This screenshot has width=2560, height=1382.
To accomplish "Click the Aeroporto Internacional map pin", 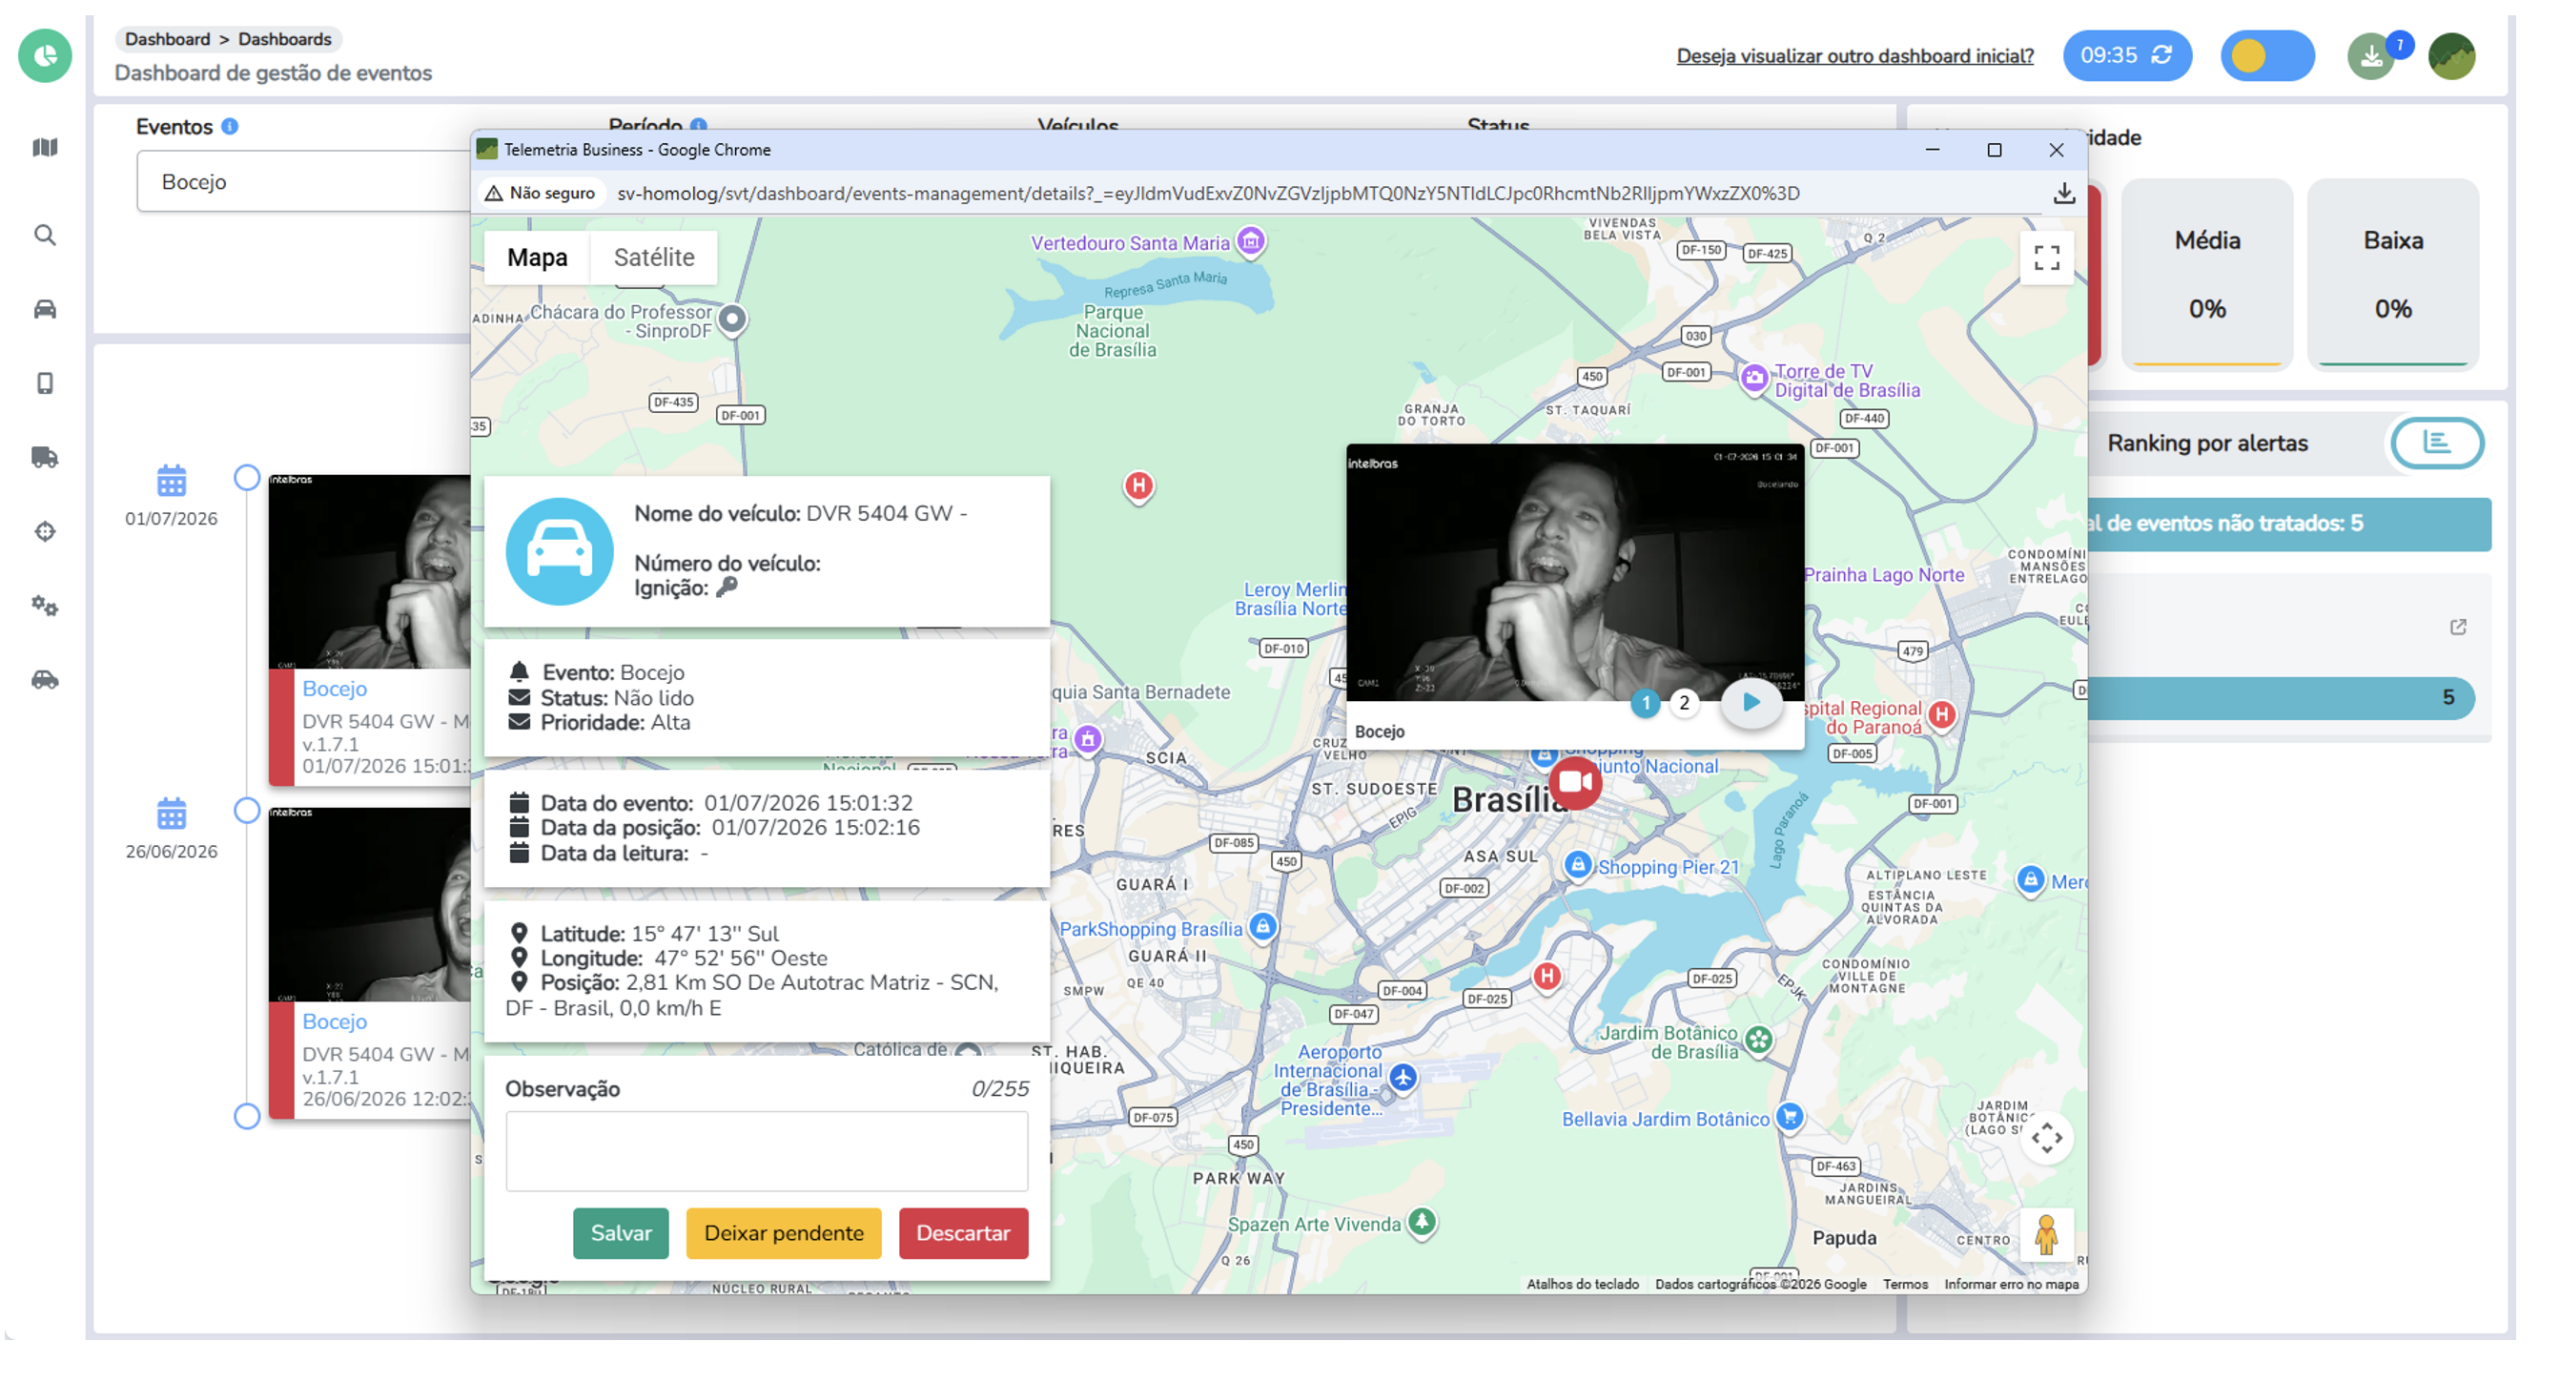I will point(1402,1078).
